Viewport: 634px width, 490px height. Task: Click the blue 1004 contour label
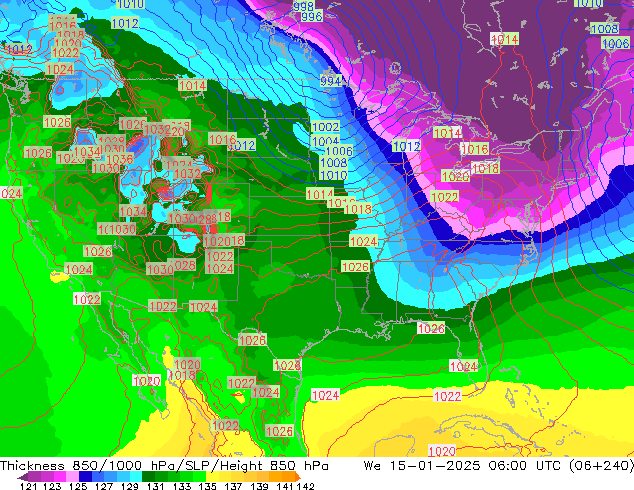[x=325, y=141]
